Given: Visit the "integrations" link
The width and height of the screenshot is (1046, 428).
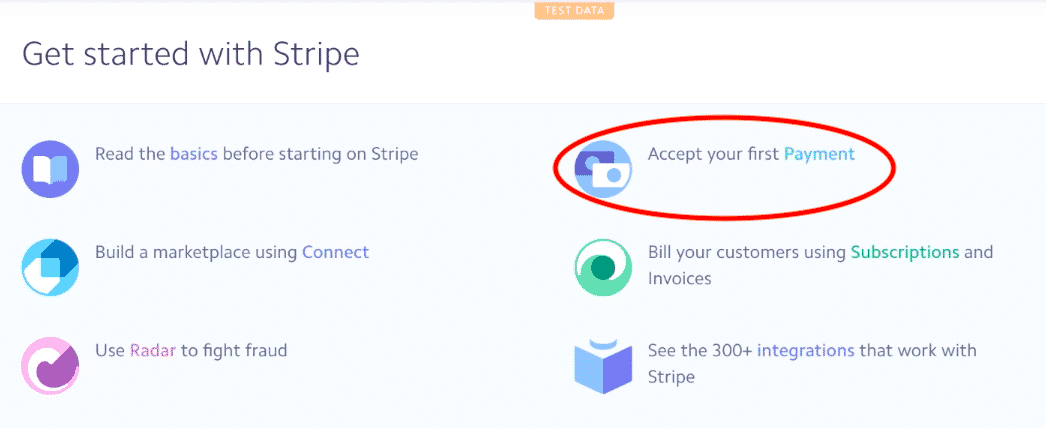Looking at the screenshot, I should (805, 350).
